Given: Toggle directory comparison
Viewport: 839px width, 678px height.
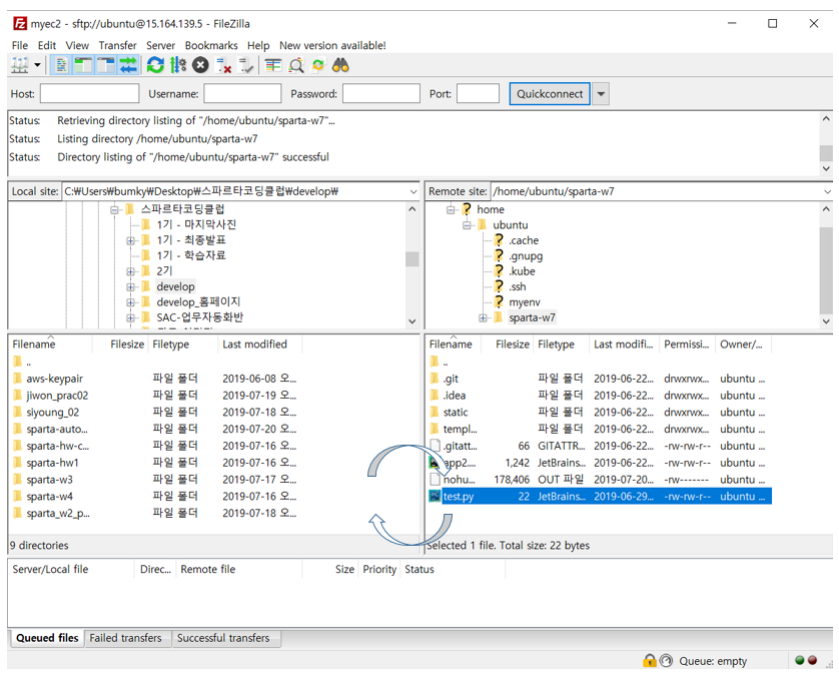Looking at the screenshot, I should click(x=296, y=65).
